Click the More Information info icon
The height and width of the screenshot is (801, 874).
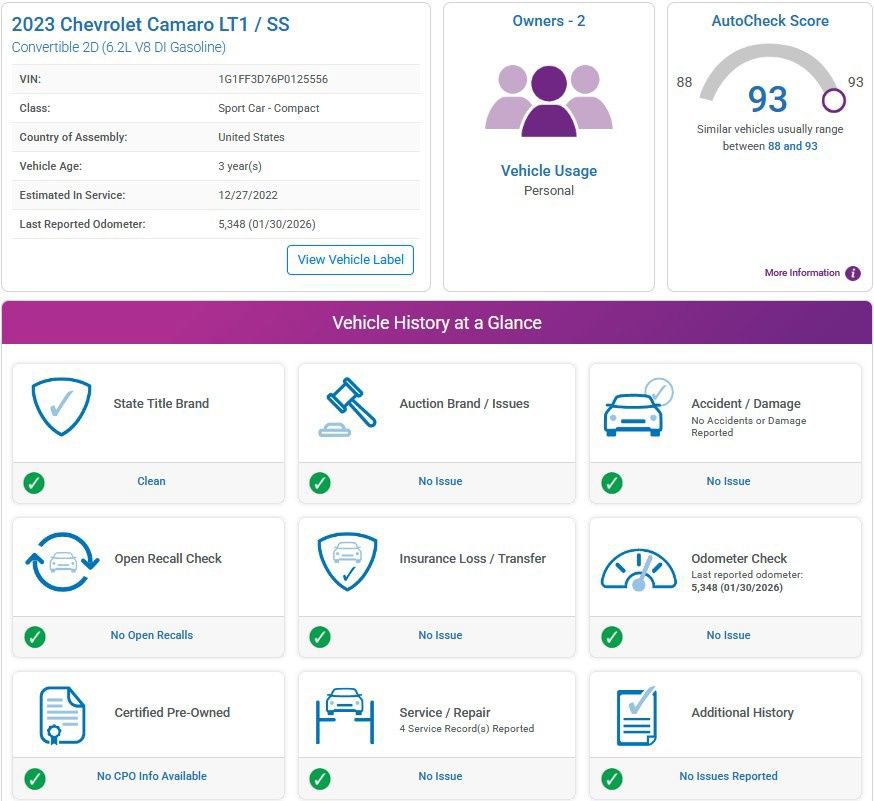[852, 273]
